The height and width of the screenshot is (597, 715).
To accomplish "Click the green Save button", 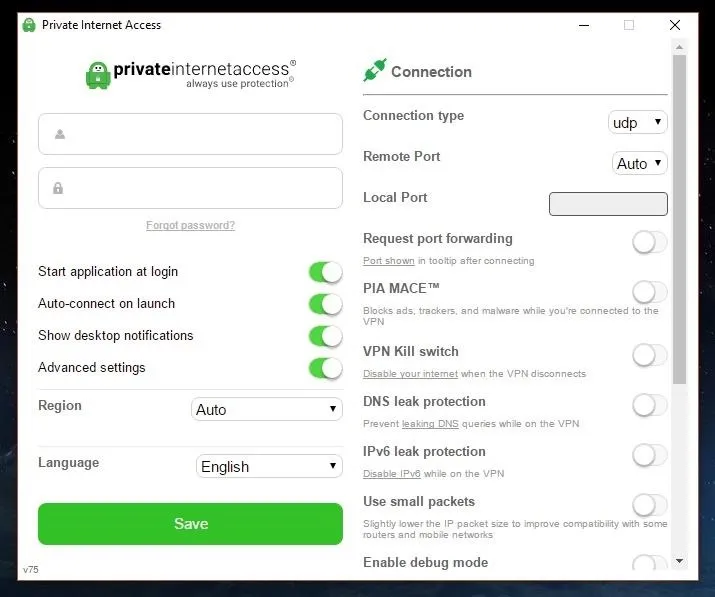I will click(x=190, y=524).
